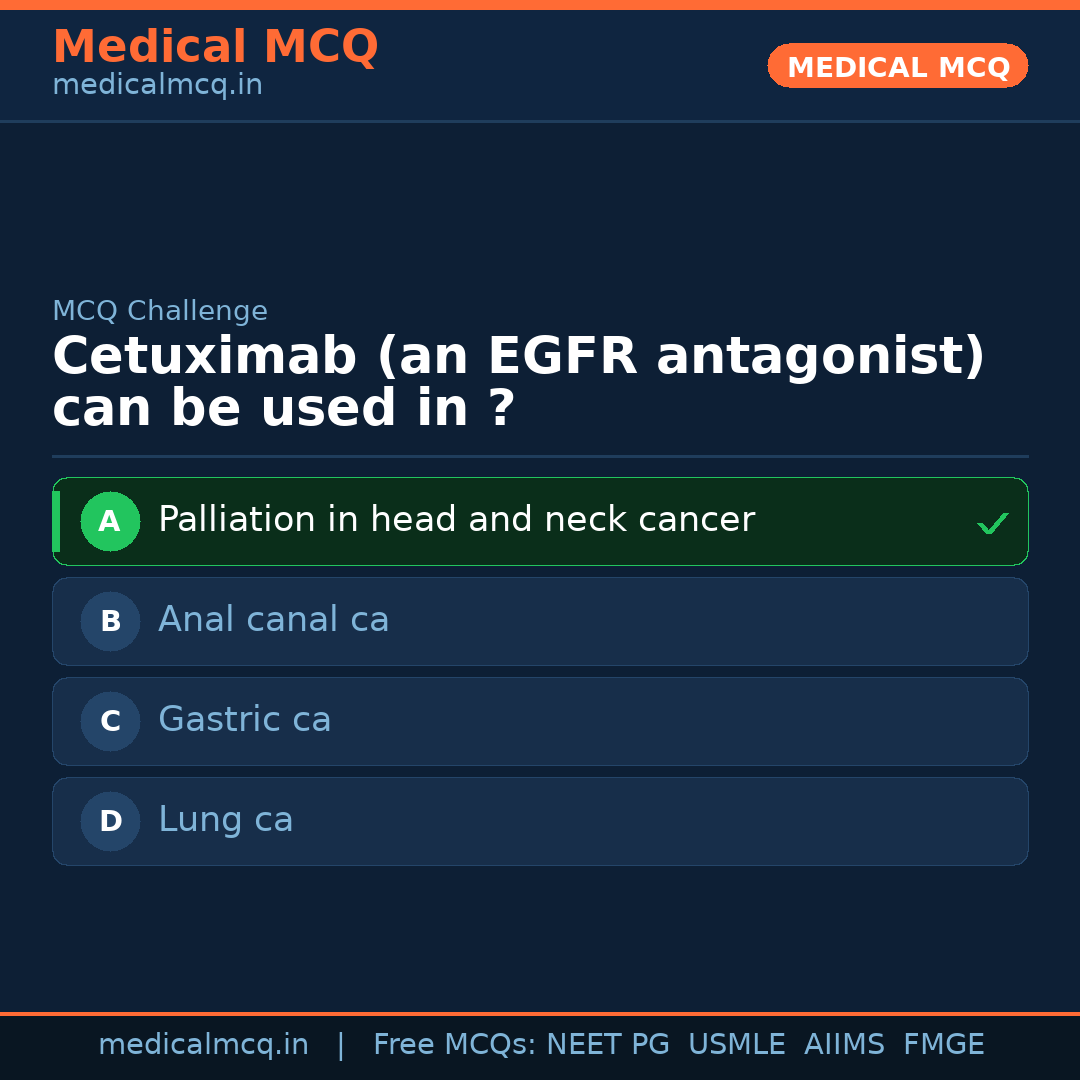1080x1080 pixels.
Task: Select the B option circle
Action: tap(110, 621)
